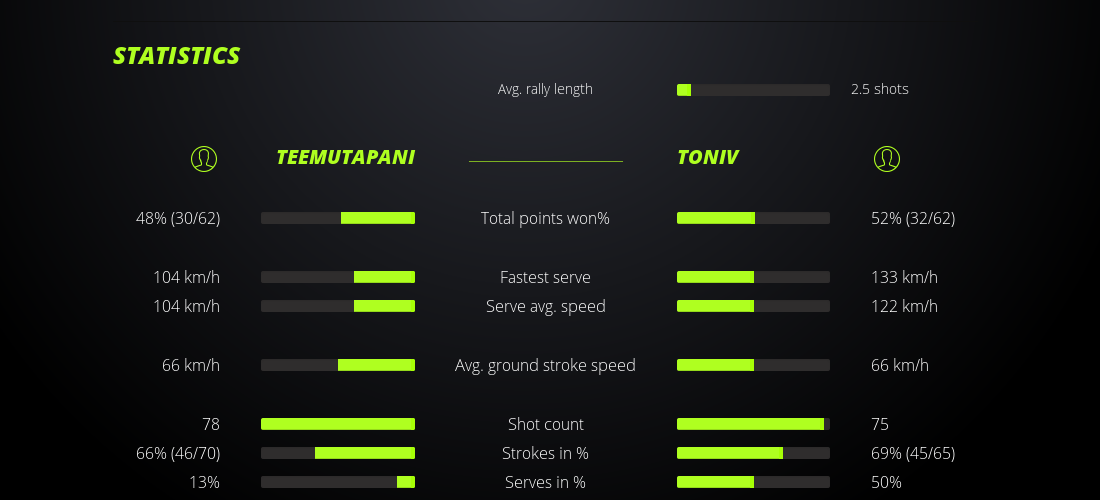This screenshot has width=1100, height=500.
Task: Open the TEEMUTAPANI player name link
Action: coord(345,158)
